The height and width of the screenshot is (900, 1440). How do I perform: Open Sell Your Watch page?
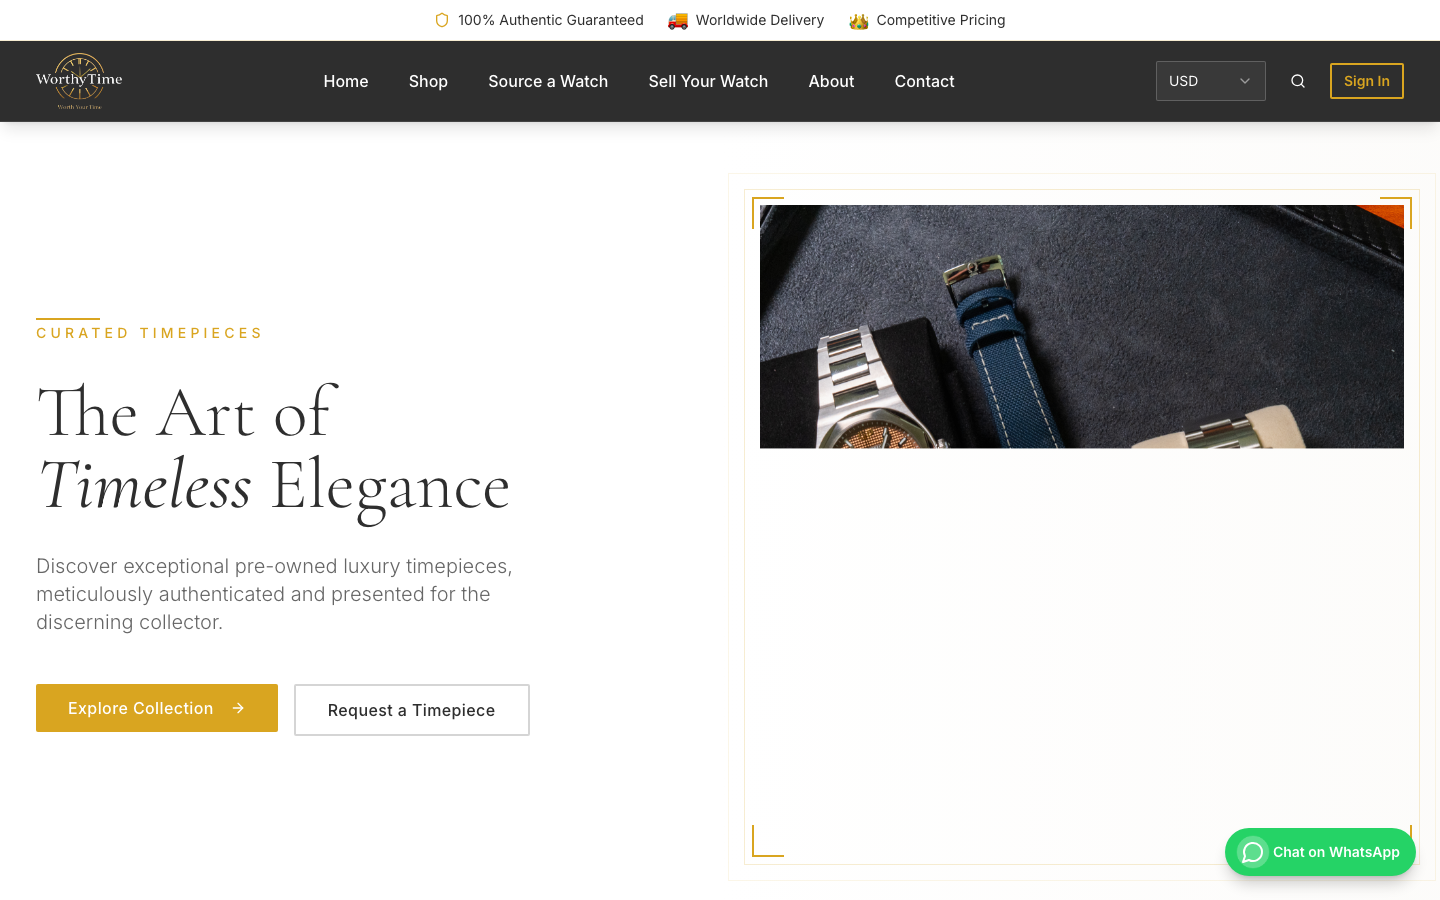708,81
